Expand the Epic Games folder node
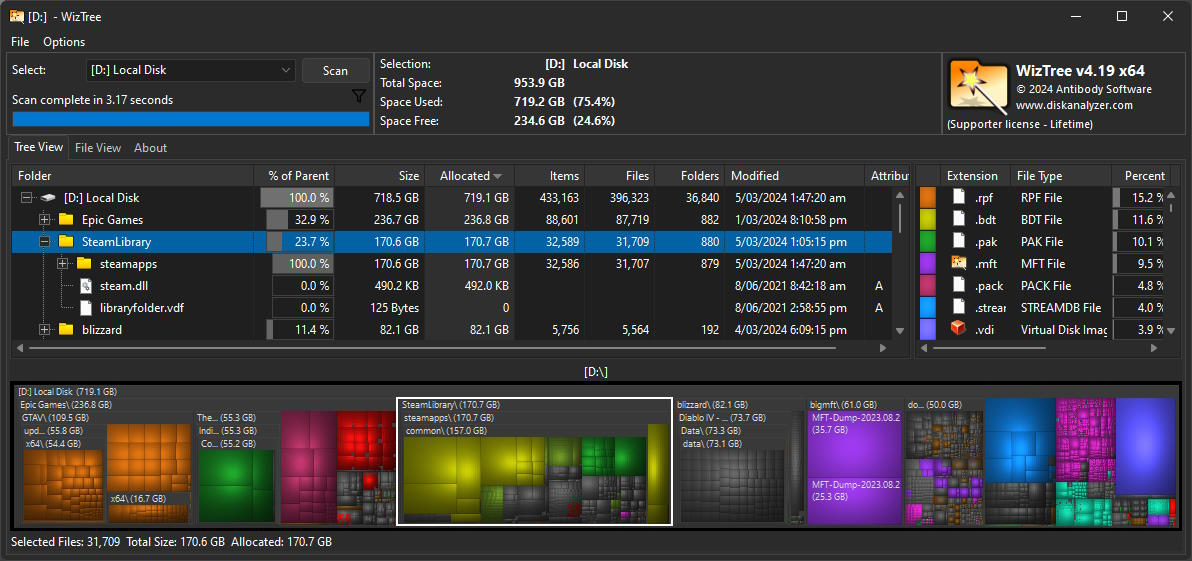Image resolution: width=1192 pixels, height=561 pixels. [45, 220]
